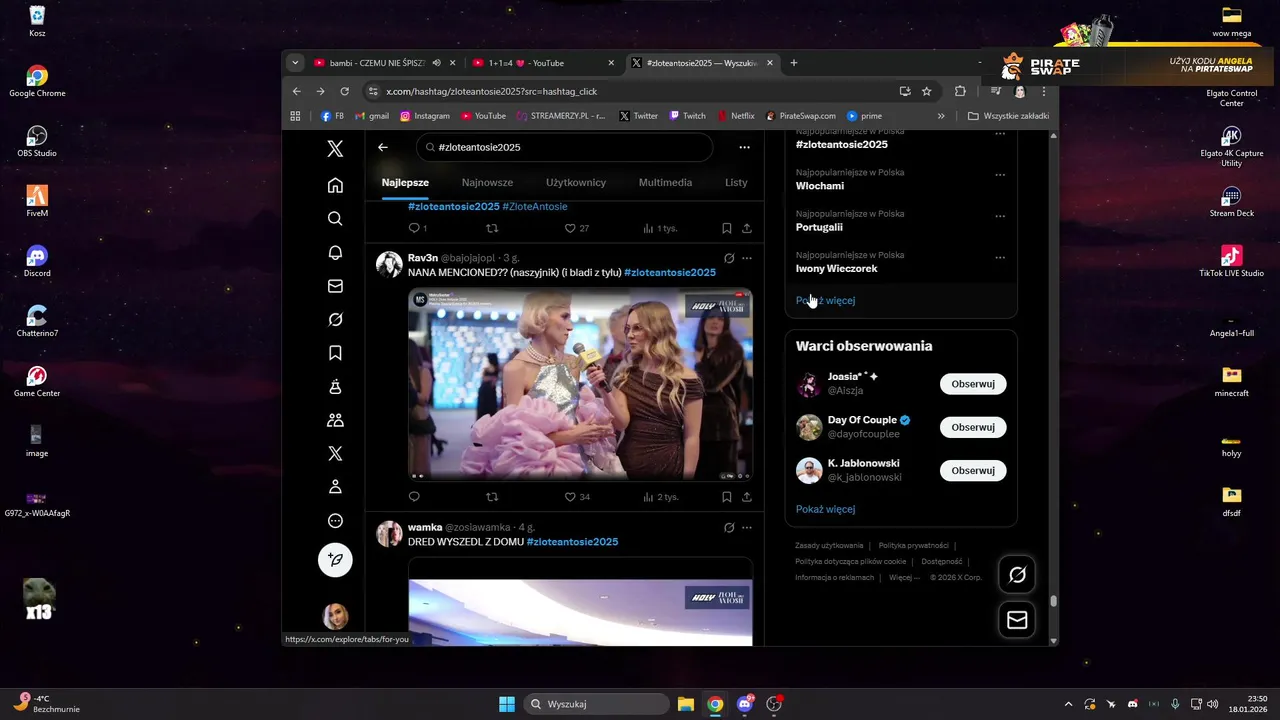Click Pokaż więcej under Warci obserwowania
The width and height of the screenshot is (1280, 720).
(x=825, y=509)
